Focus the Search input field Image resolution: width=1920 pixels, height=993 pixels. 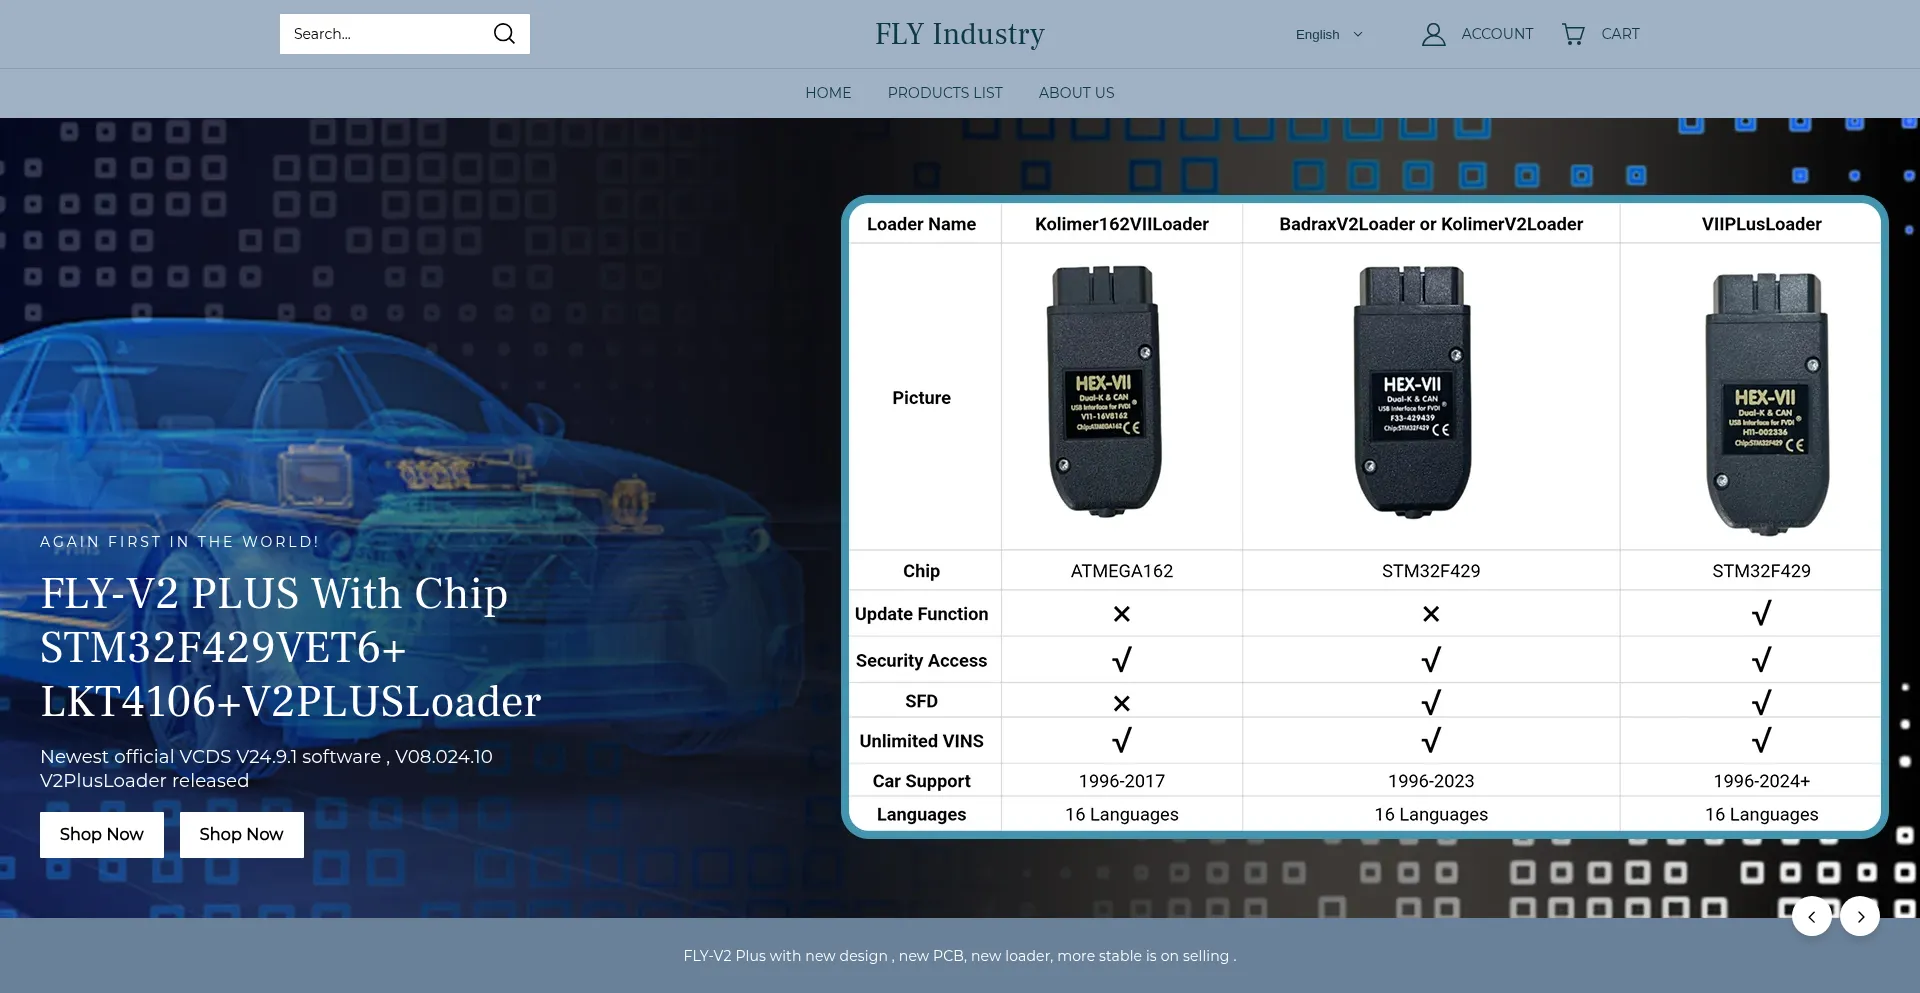(385, 34)
